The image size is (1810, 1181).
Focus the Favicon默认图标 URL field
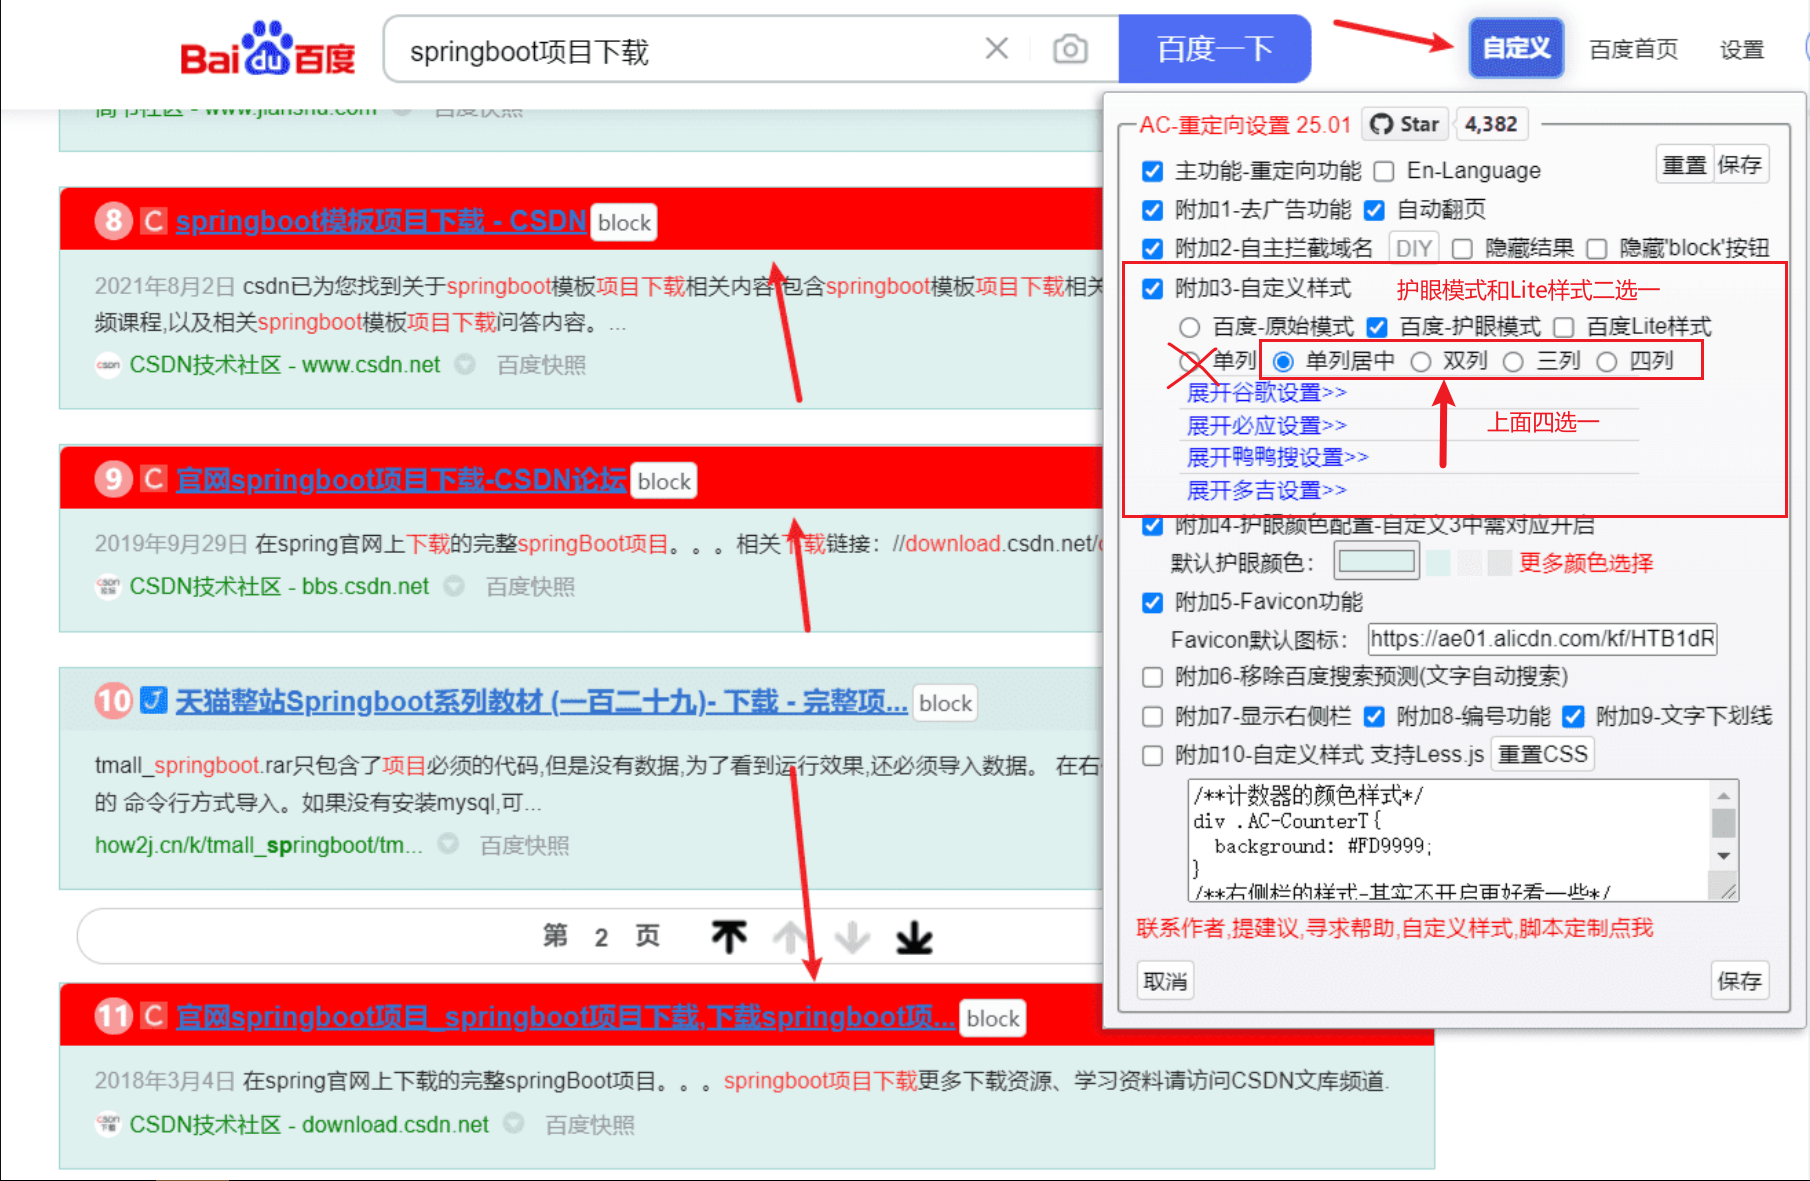1542,638
